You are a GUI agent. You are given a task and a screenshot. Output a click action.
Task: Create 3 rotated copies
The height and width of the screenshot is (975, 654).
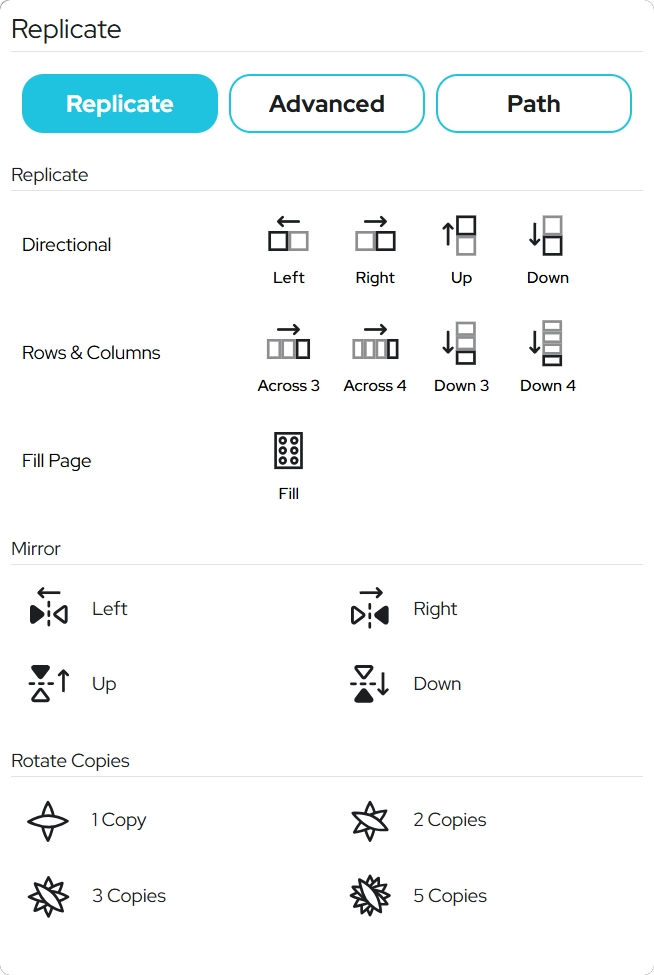[49, 896]
